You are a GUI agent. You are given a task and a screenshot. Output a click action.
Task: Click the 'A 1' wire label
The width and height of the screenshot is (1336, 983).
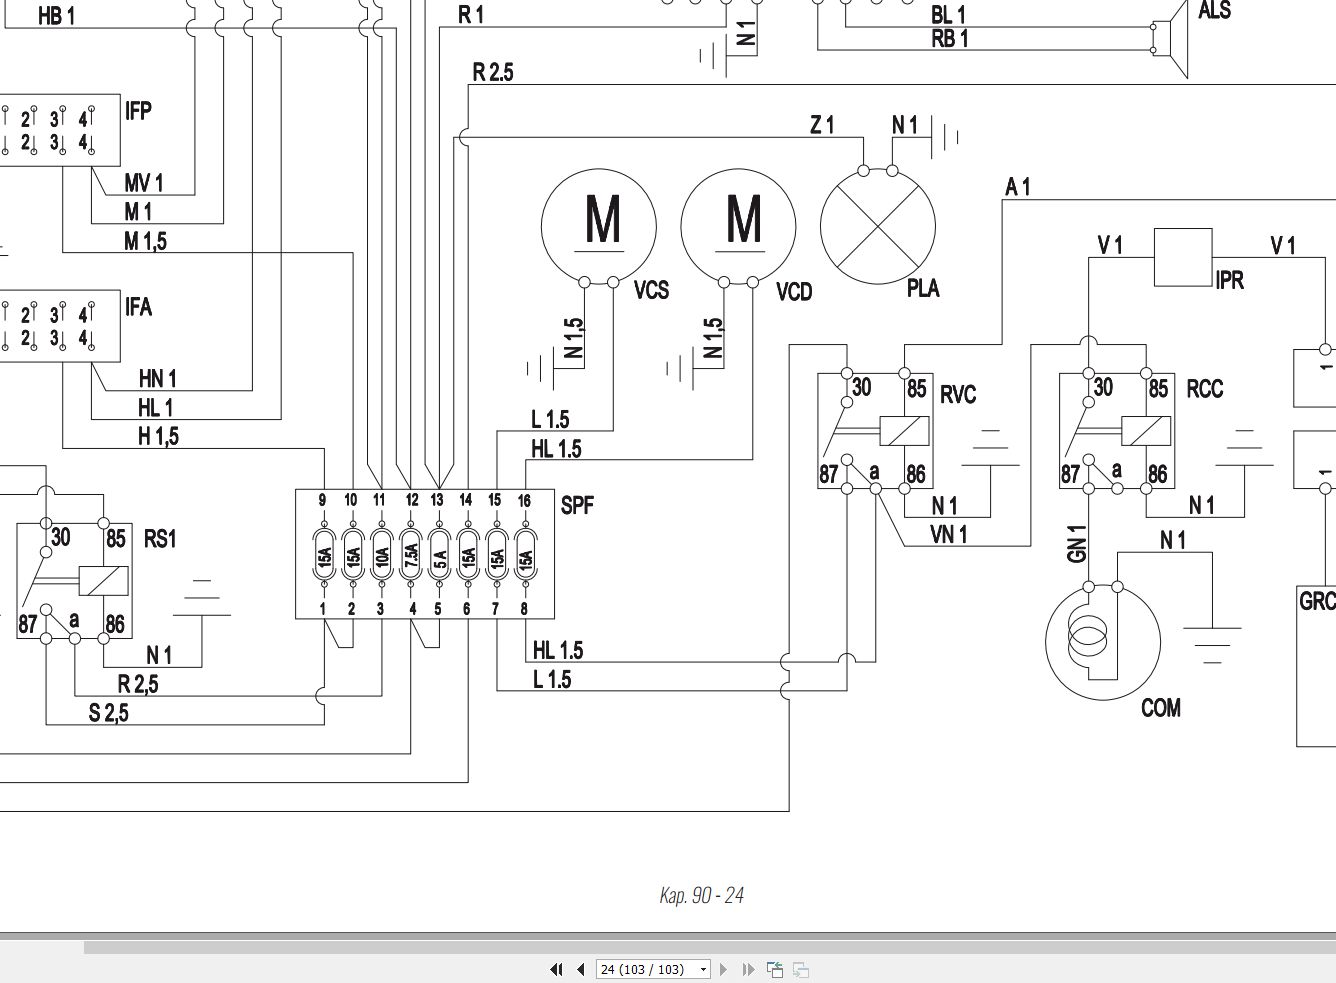pyautogui.click(x=1018, y=186)
